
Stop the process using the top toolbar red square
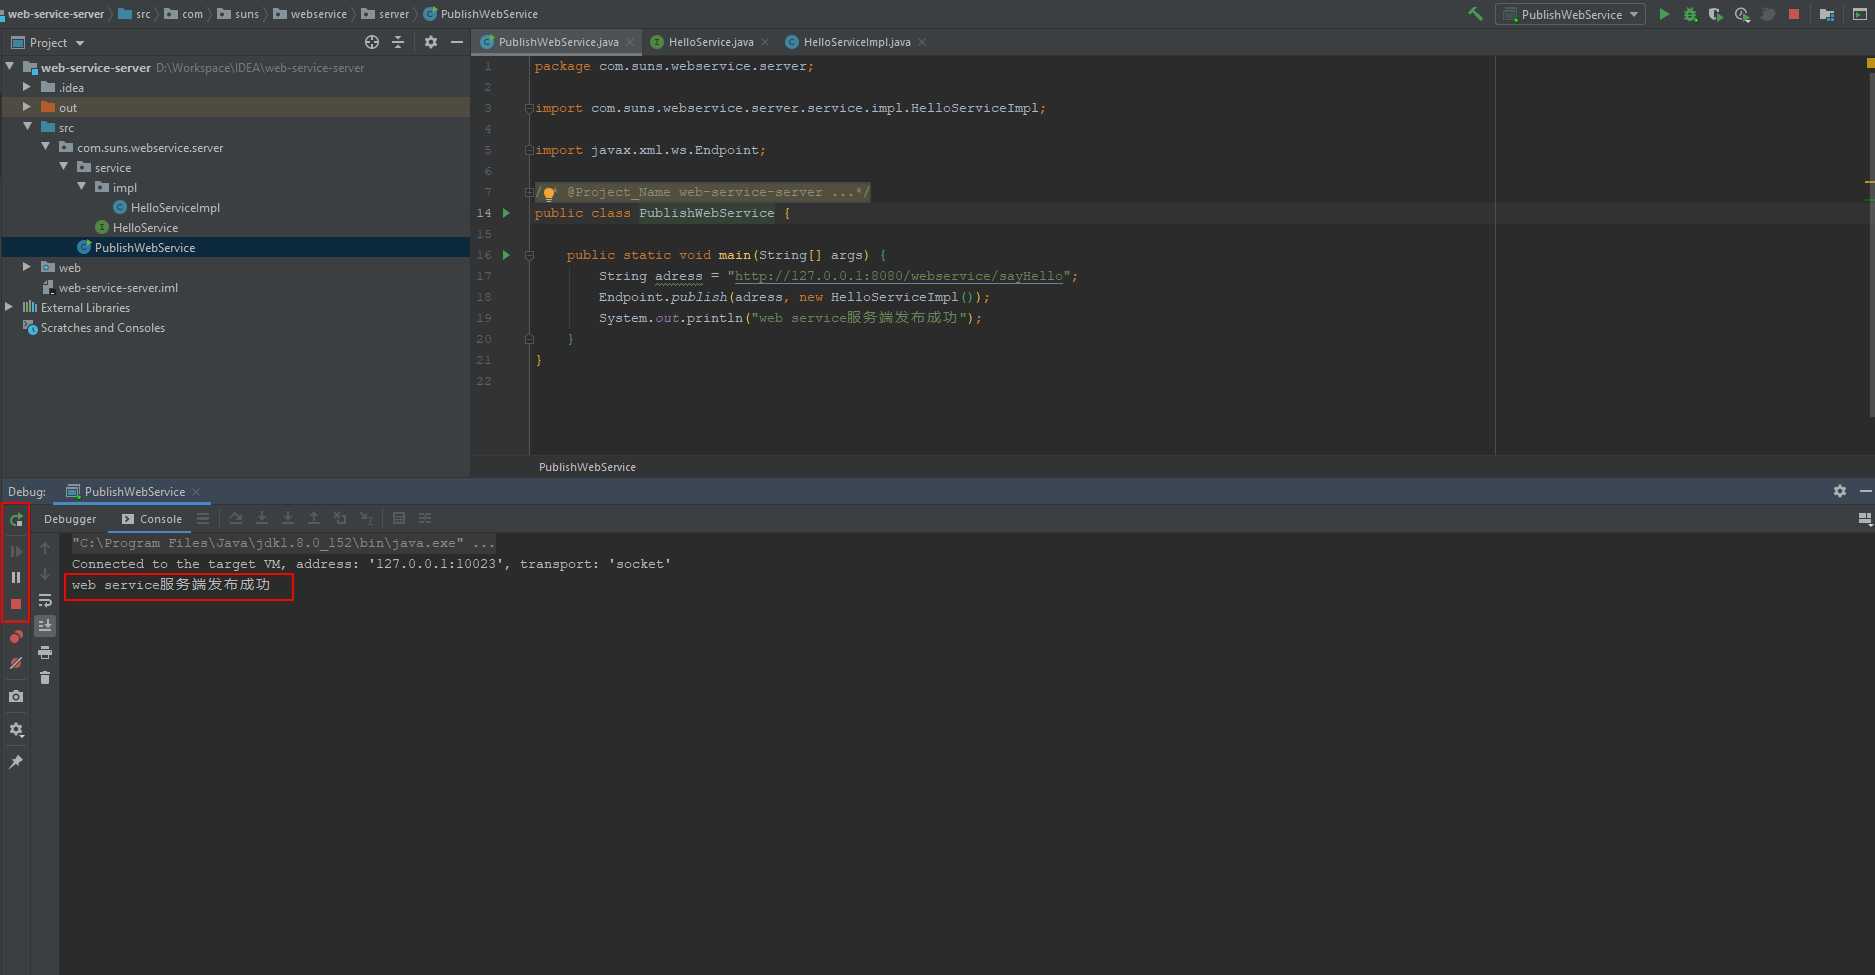[x=1794, y=14]
